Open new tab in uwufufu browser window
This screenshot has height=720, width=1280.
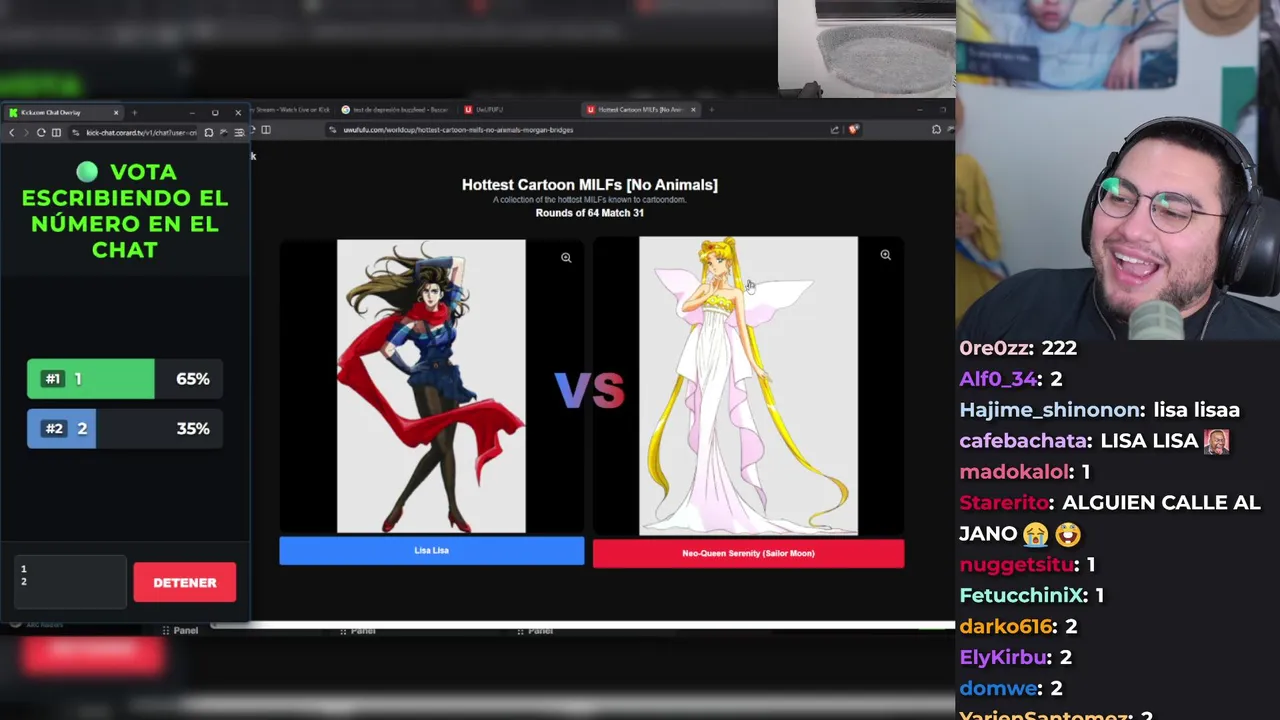[711, 109]
